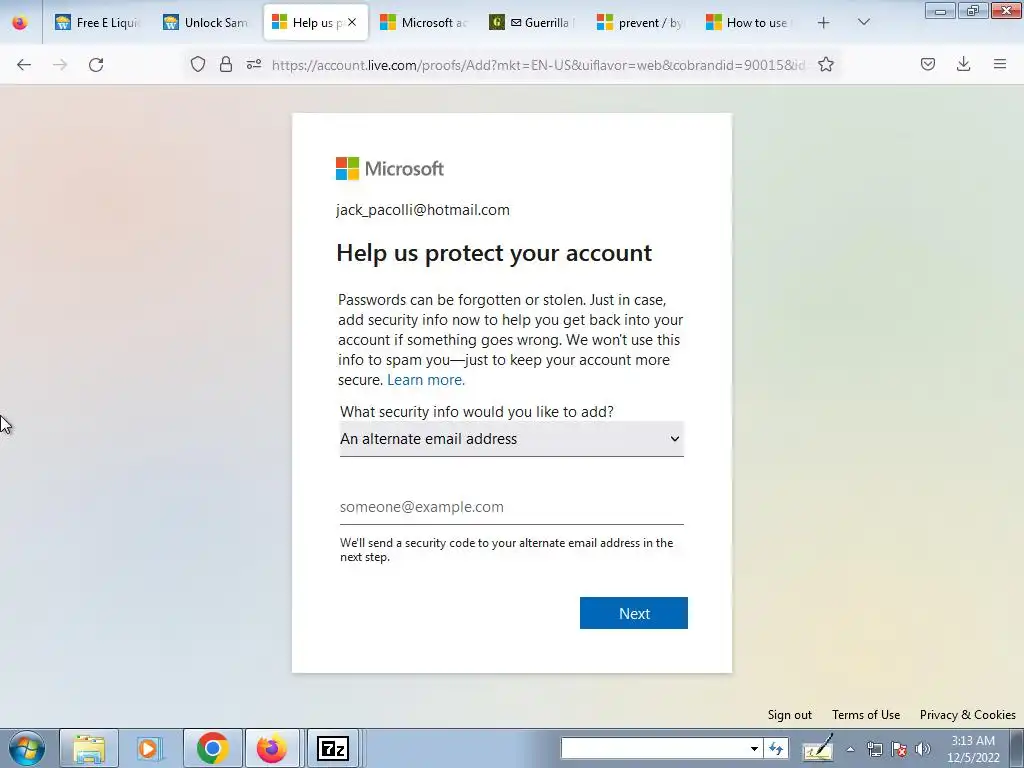Viewport: 1024px width, 768px height.
Task: Click the network tray icon
Action: [x=874, y=749]
